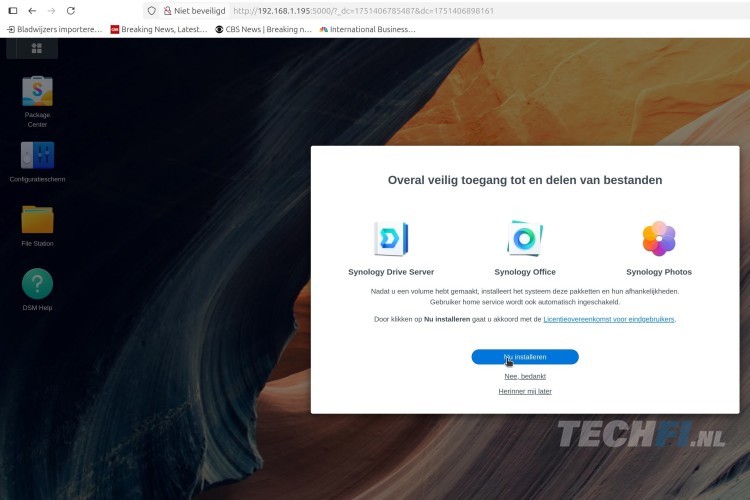Click the Nu installeren button

pos(525,357)
